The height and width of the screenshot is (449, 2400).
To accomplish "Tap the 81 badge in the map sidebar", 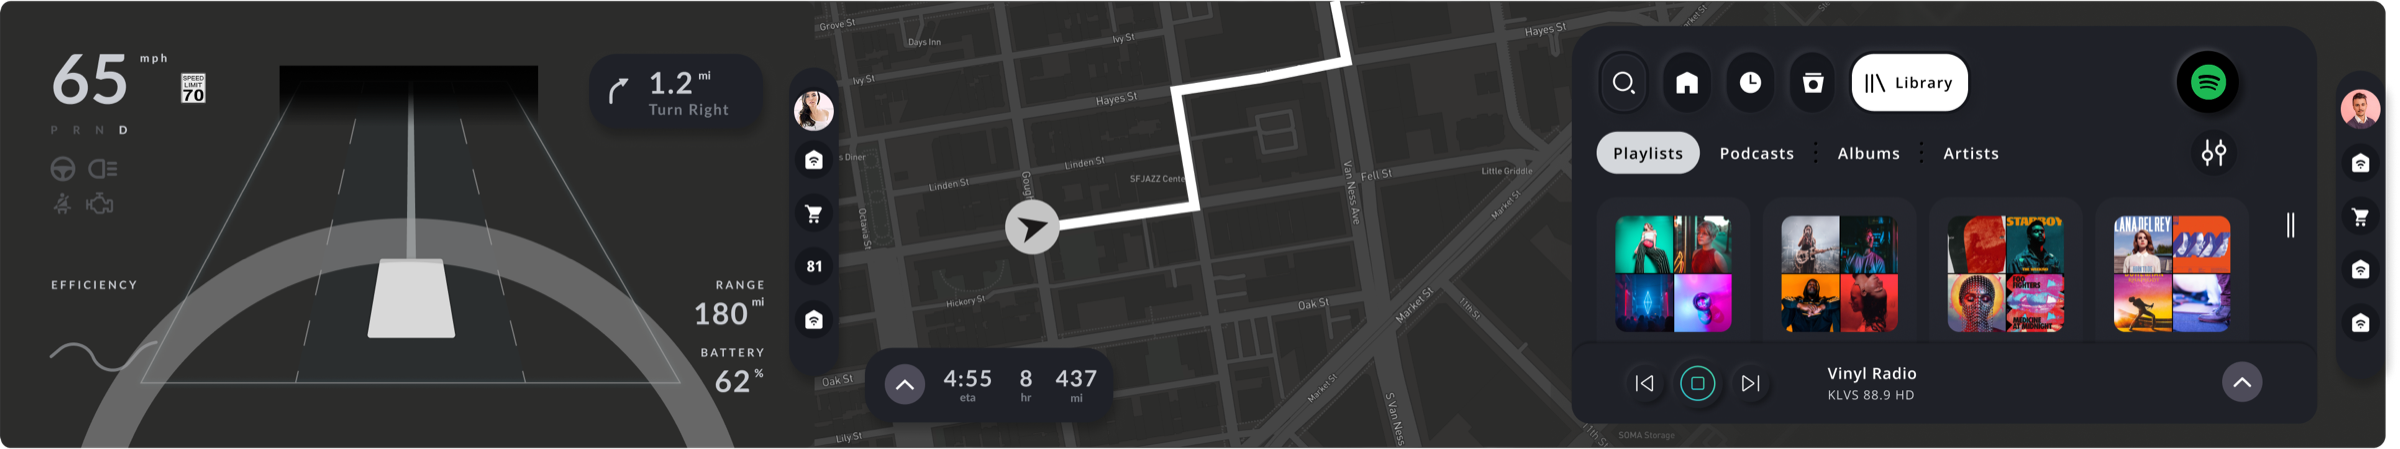I will coord(814,266).
